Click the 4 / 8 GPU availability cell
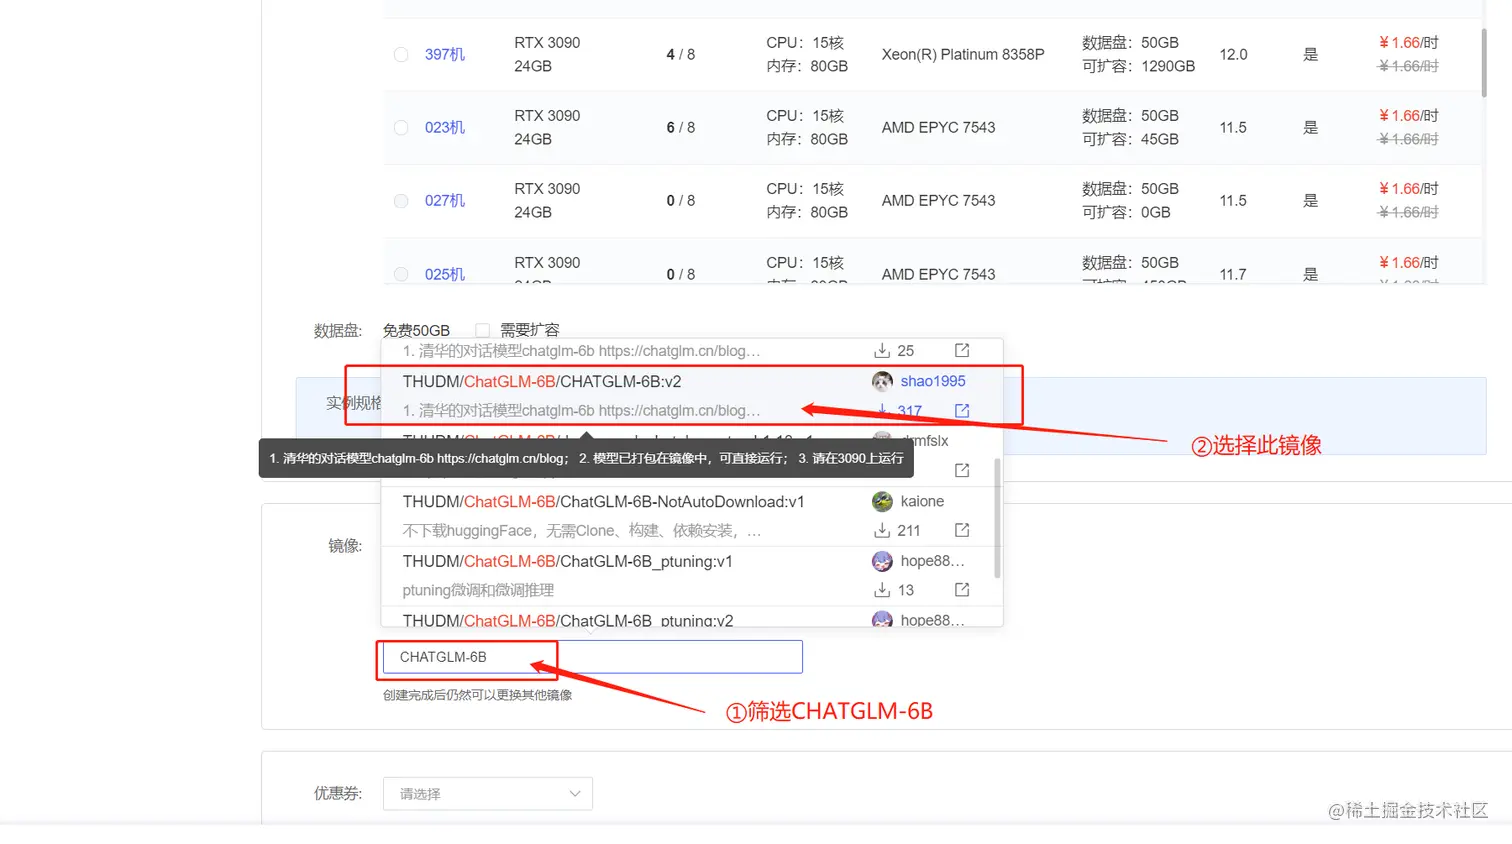The height and width of the screenshot is (844, 1512). pyautogui.click(x=681, y=55)
